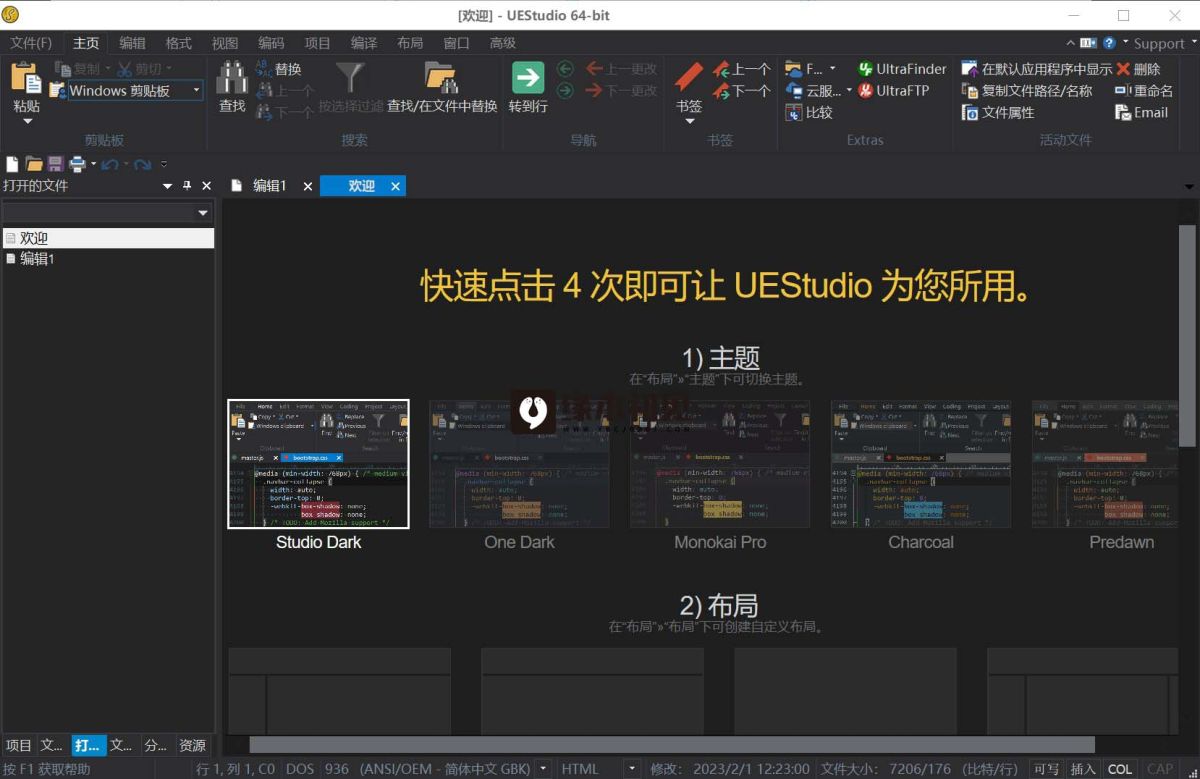Collapse the ribbon with the chevron arrow

click(x=1071, y=43)
